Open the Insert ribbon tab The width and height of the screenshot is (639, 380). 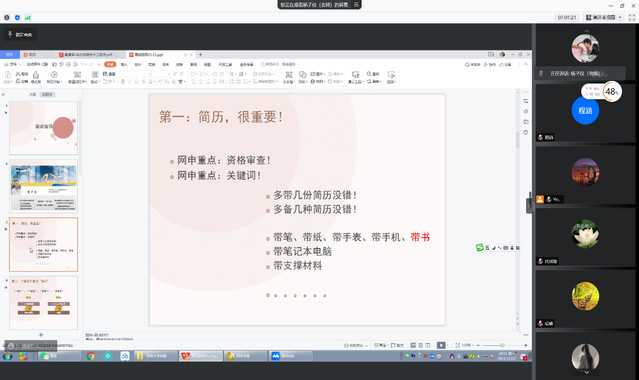(x=124, y=64)
